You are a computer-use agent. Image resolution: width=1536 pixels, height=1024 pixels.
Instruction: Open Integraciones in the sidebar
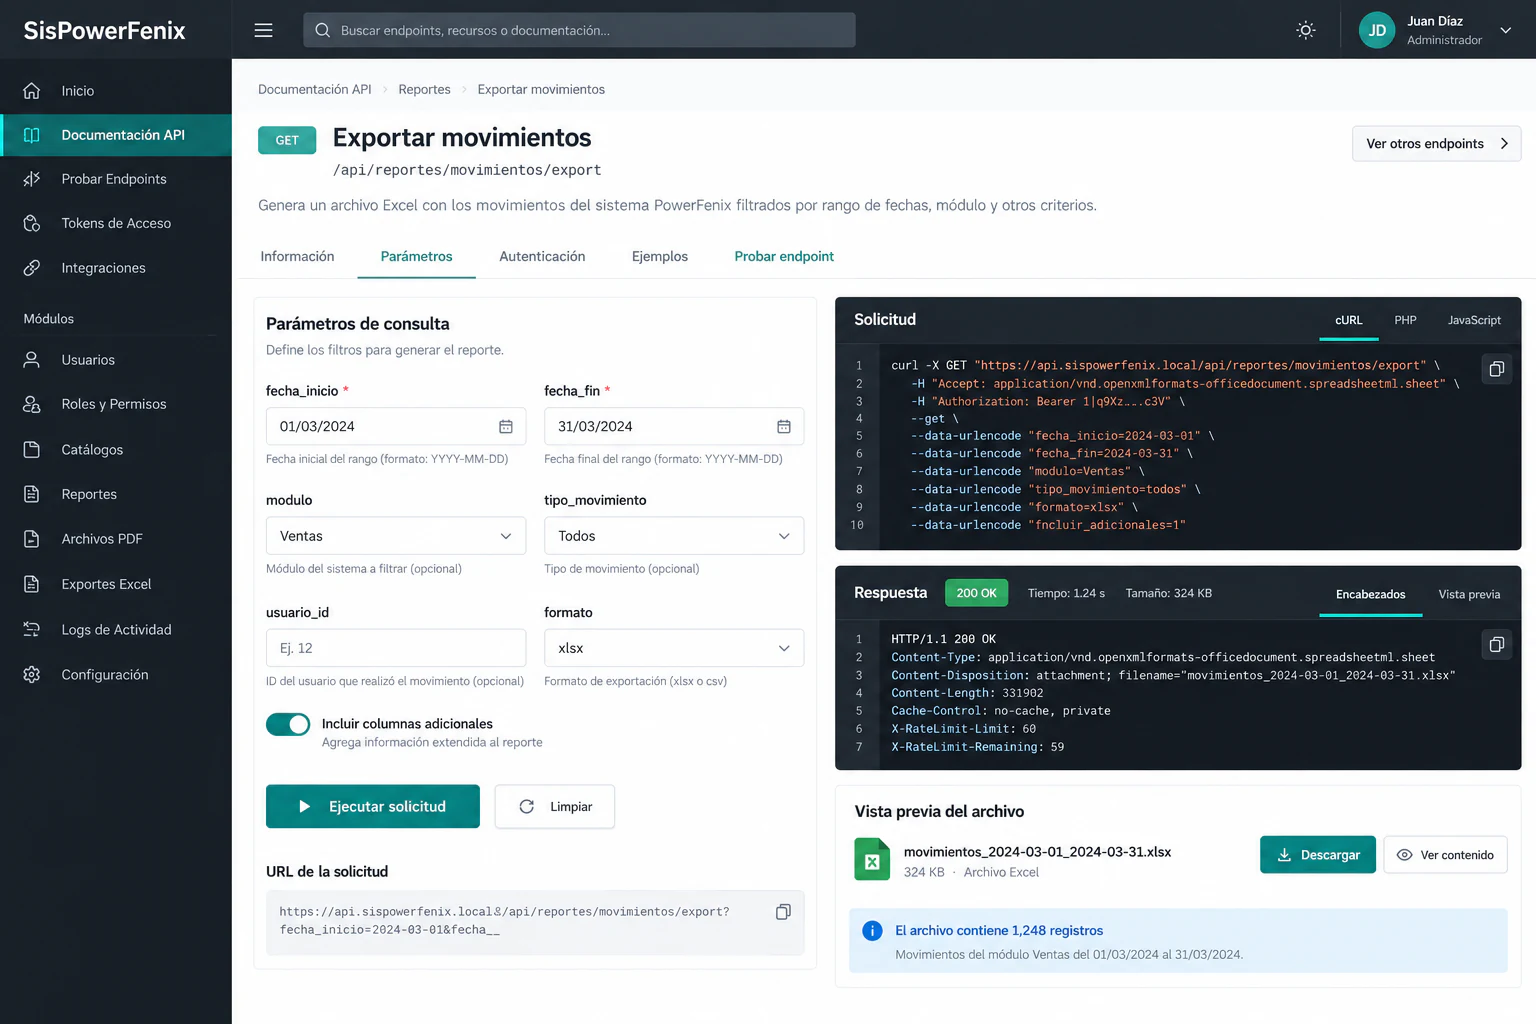tap(116, 268)
